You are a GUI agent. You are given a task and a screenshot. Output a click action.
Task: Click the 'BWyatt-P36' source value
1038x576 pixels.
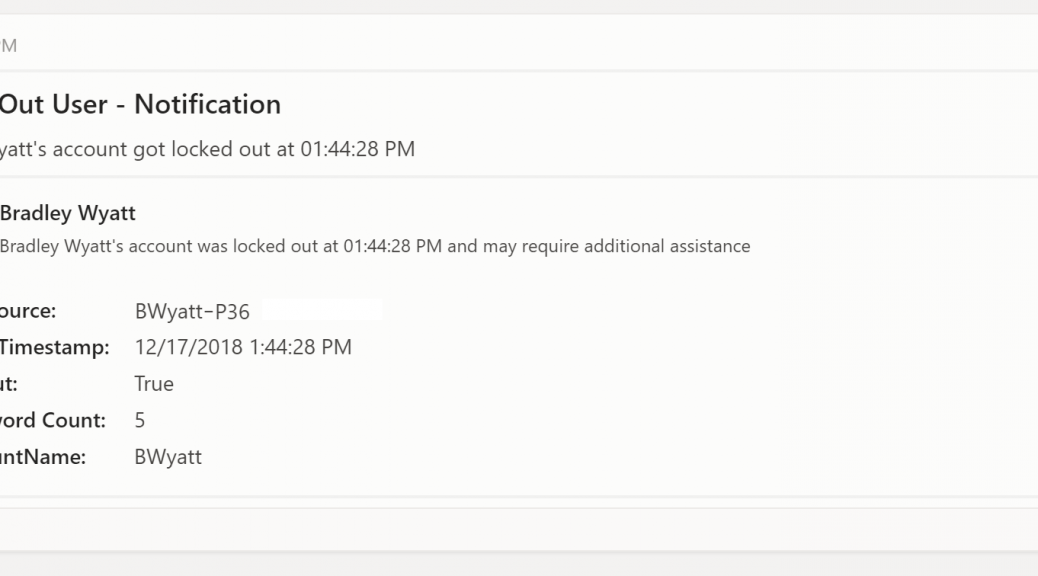tap(192, 311)
